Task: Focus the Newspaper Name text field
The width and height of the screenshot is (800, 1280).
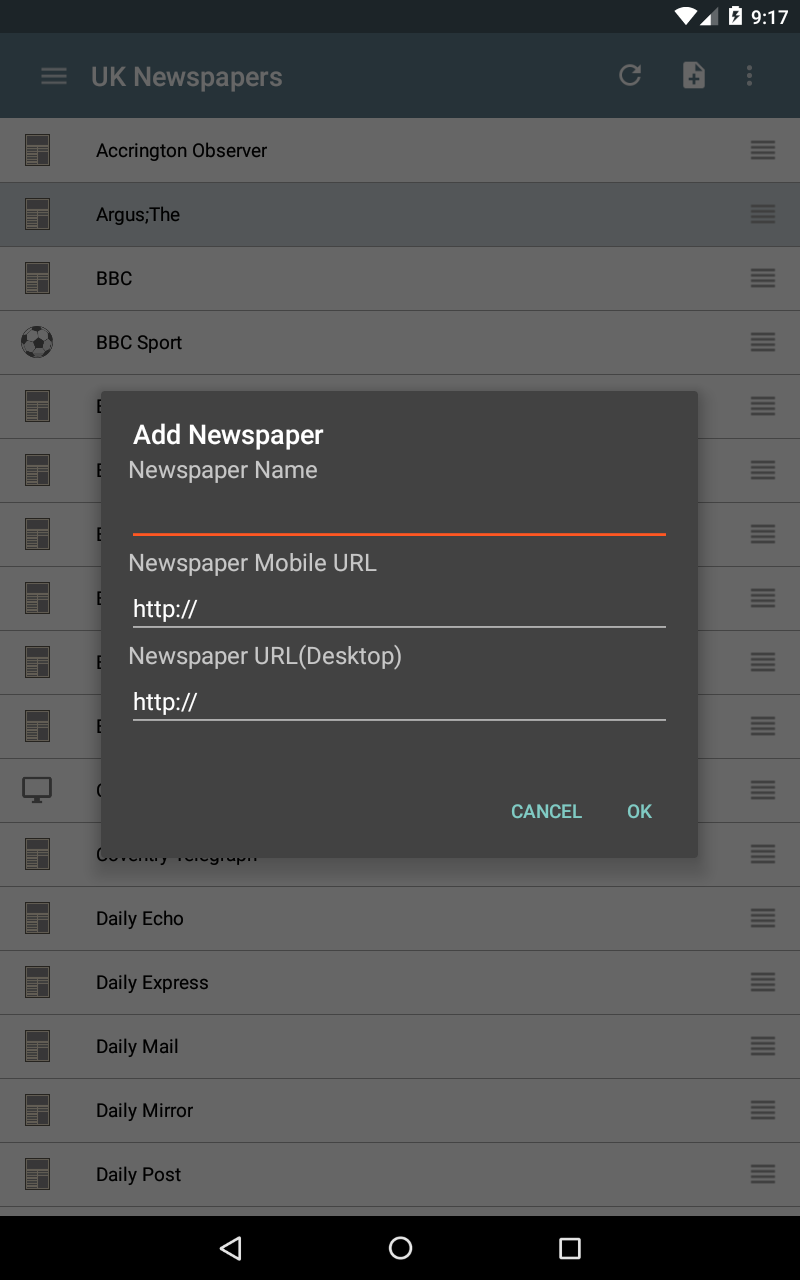Action: [399, 516]
